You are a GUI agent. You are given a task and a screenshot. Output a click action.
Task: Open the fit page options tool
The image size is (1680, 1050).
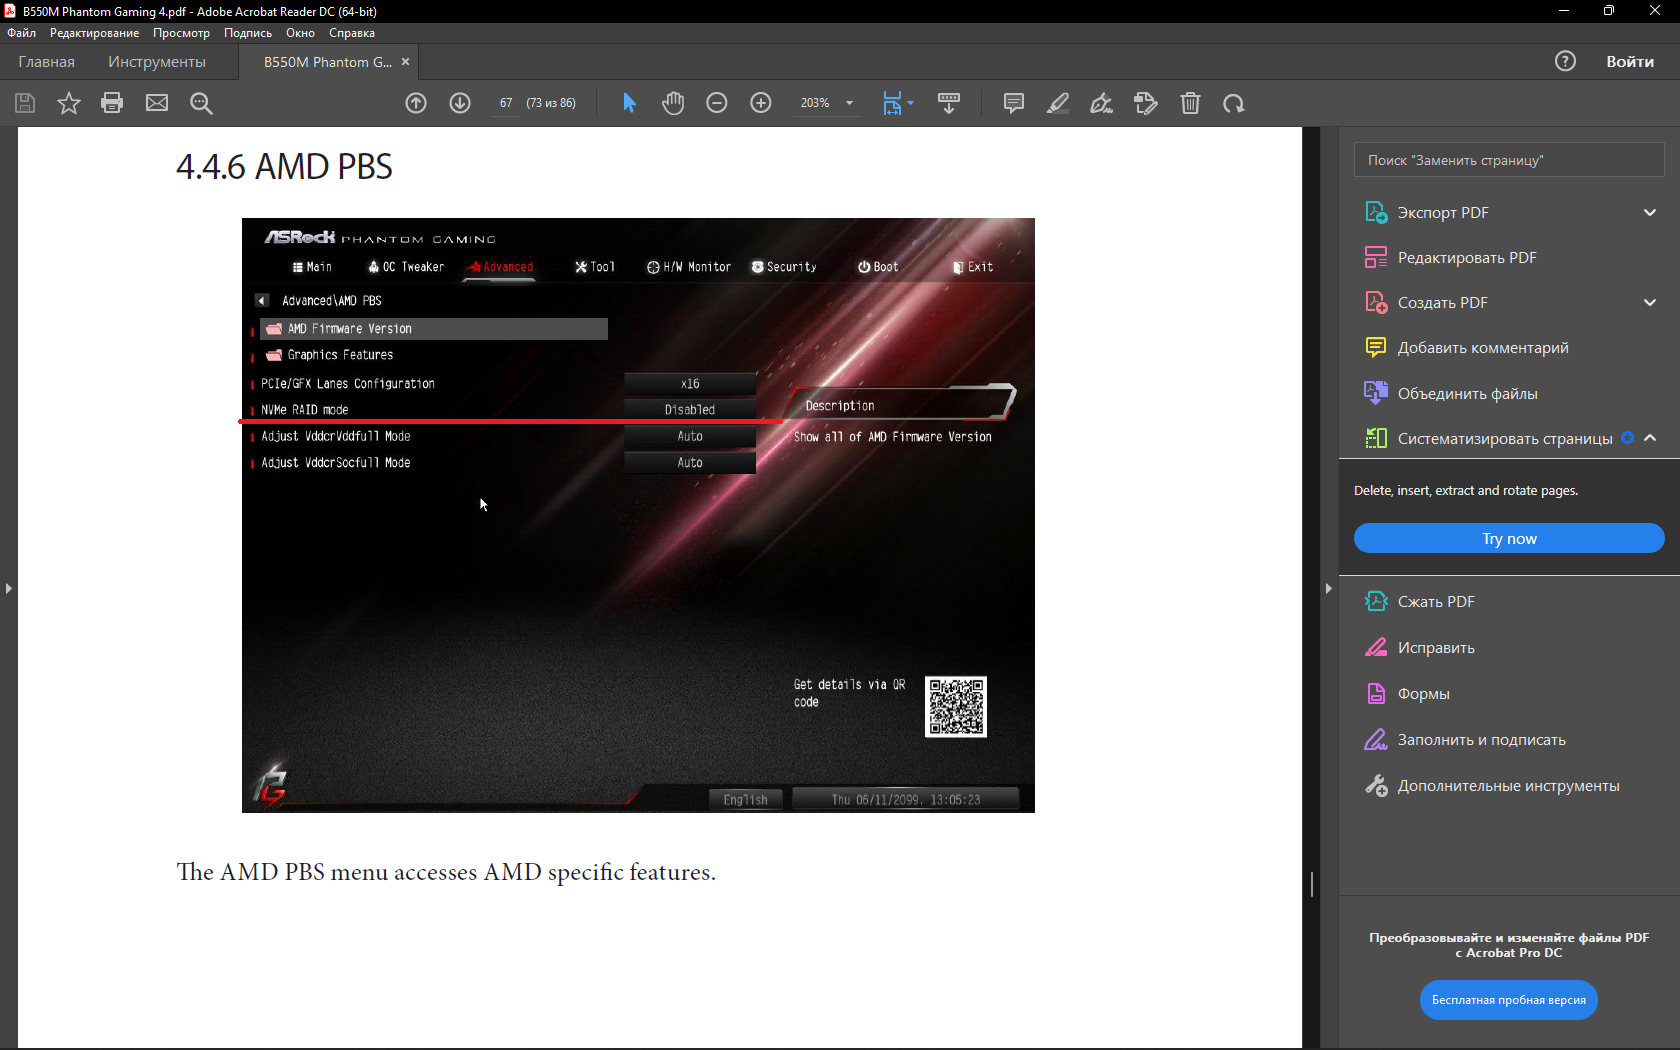(x=897, y=103)
